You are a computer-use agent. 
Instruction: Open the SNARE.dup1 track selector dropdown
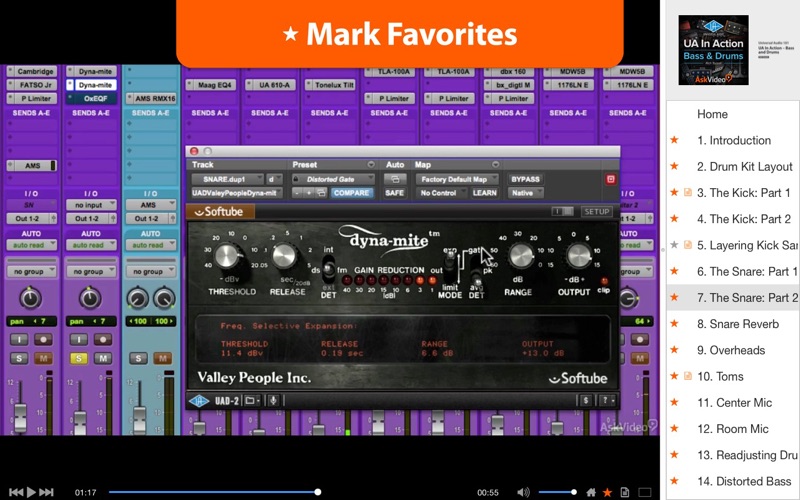tap(228, 179)
